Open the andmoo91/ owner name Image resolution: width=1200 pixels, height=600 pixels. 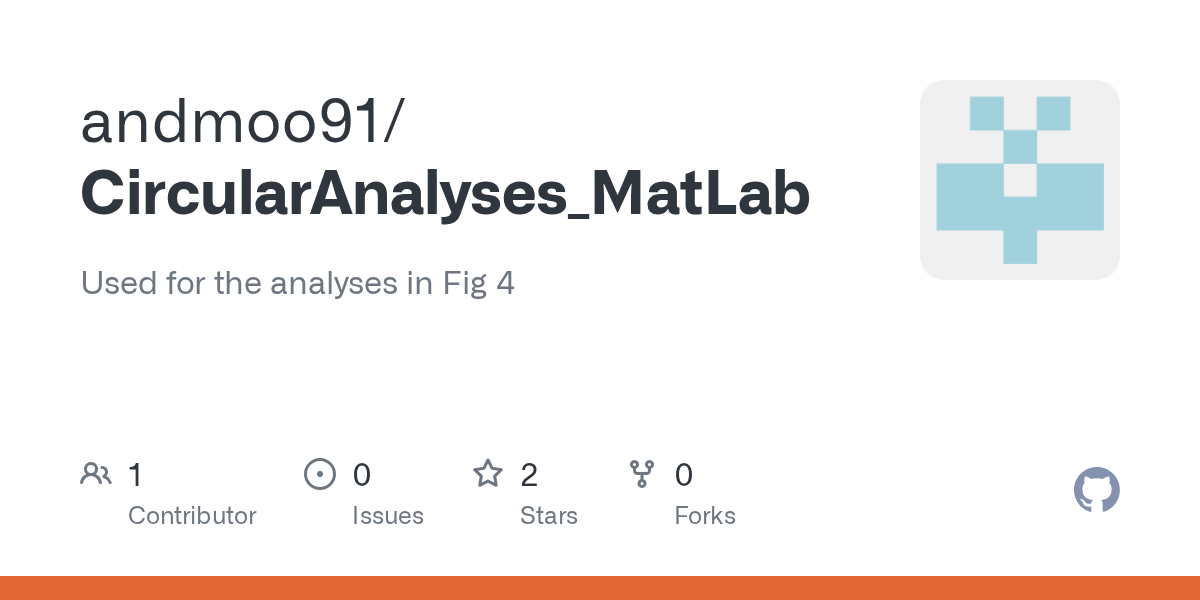point(243,123)
